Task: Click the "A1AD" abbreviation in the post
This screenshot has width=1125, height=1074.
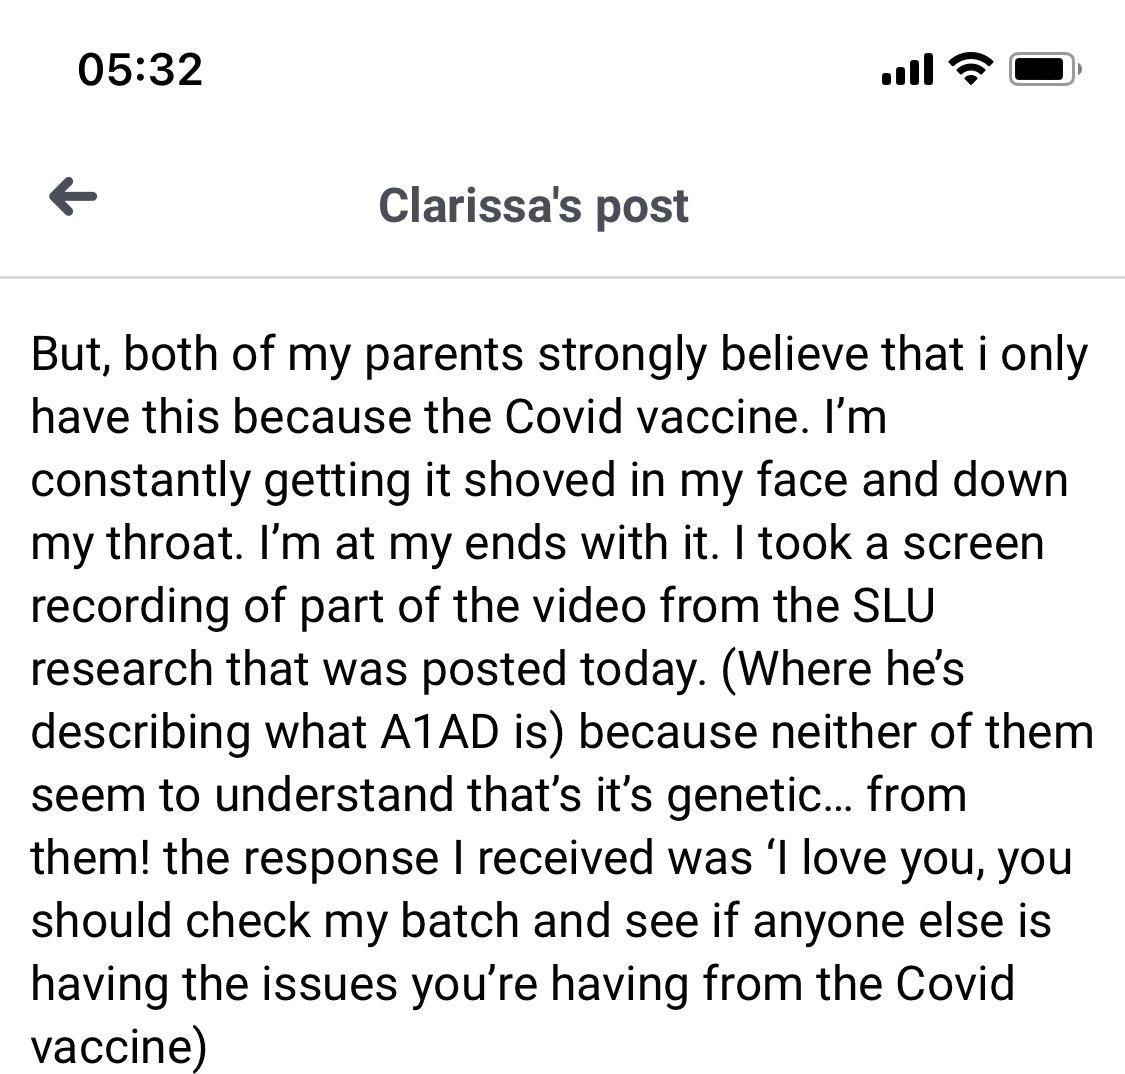Action: coord(439,732)
